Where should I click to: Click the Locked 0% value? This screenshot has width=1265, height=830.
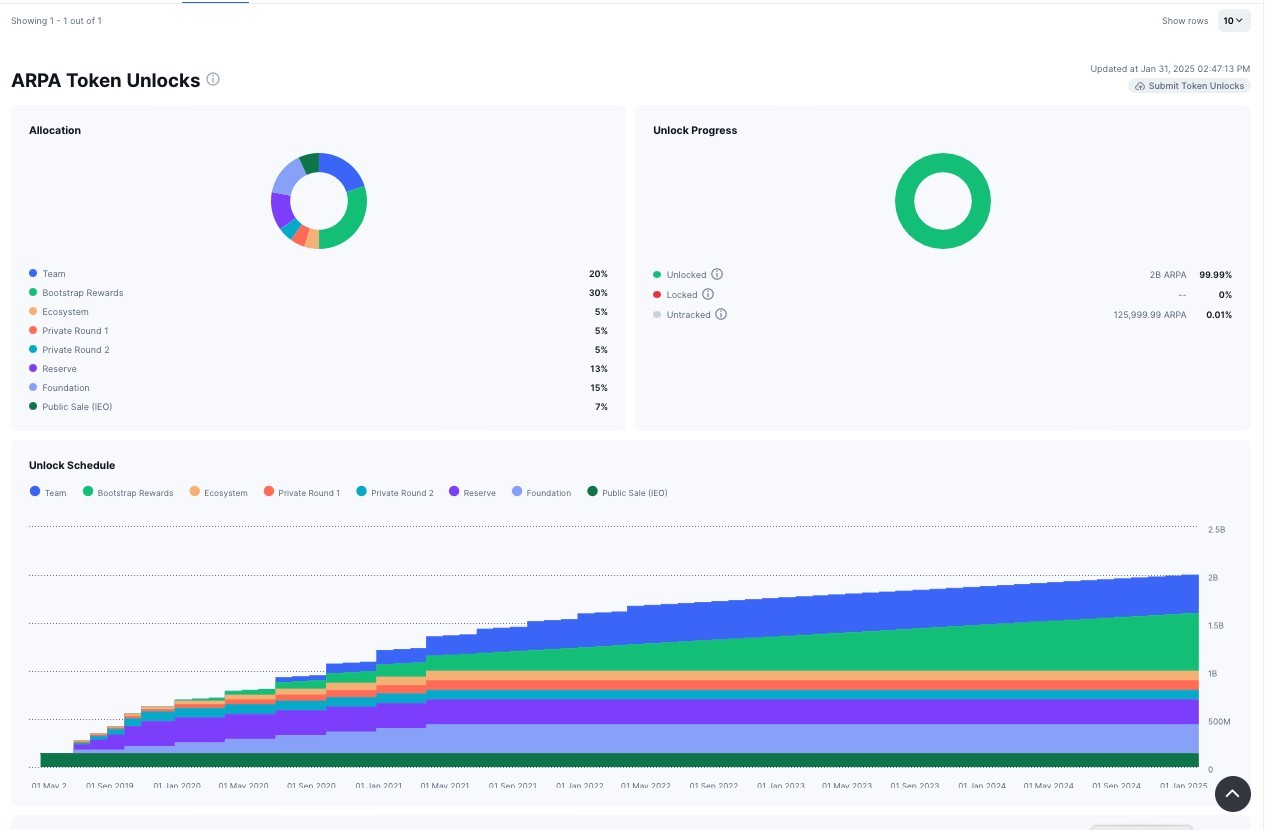click(1225, 295)
